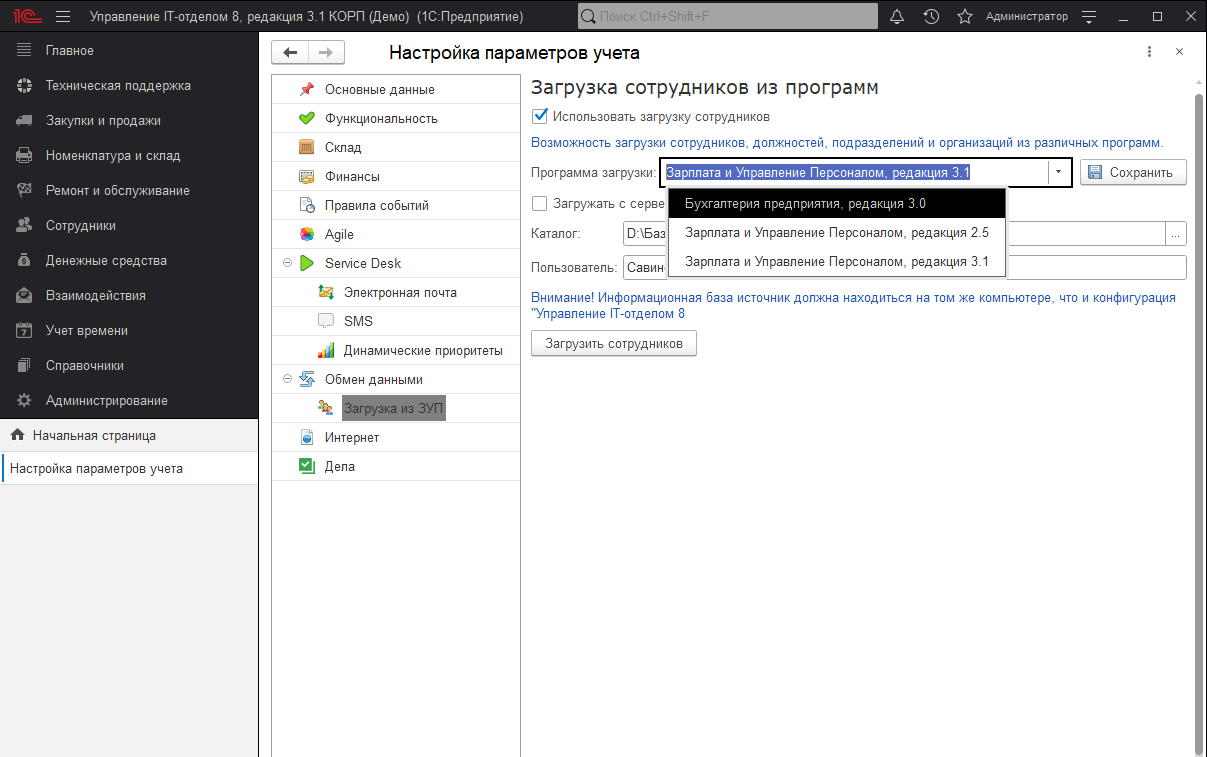Open the Финансы section
The width and height of the screenshot is (1207, 757).
tap(360, 175)
